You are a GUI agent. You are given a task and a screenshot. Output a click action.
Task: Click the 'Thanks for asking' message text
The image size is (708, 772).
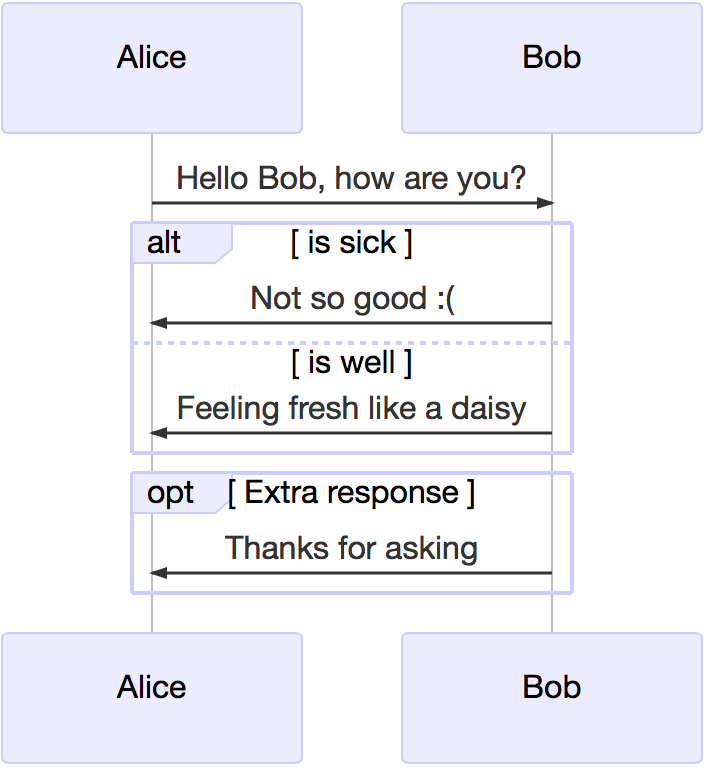click(352, 548)
